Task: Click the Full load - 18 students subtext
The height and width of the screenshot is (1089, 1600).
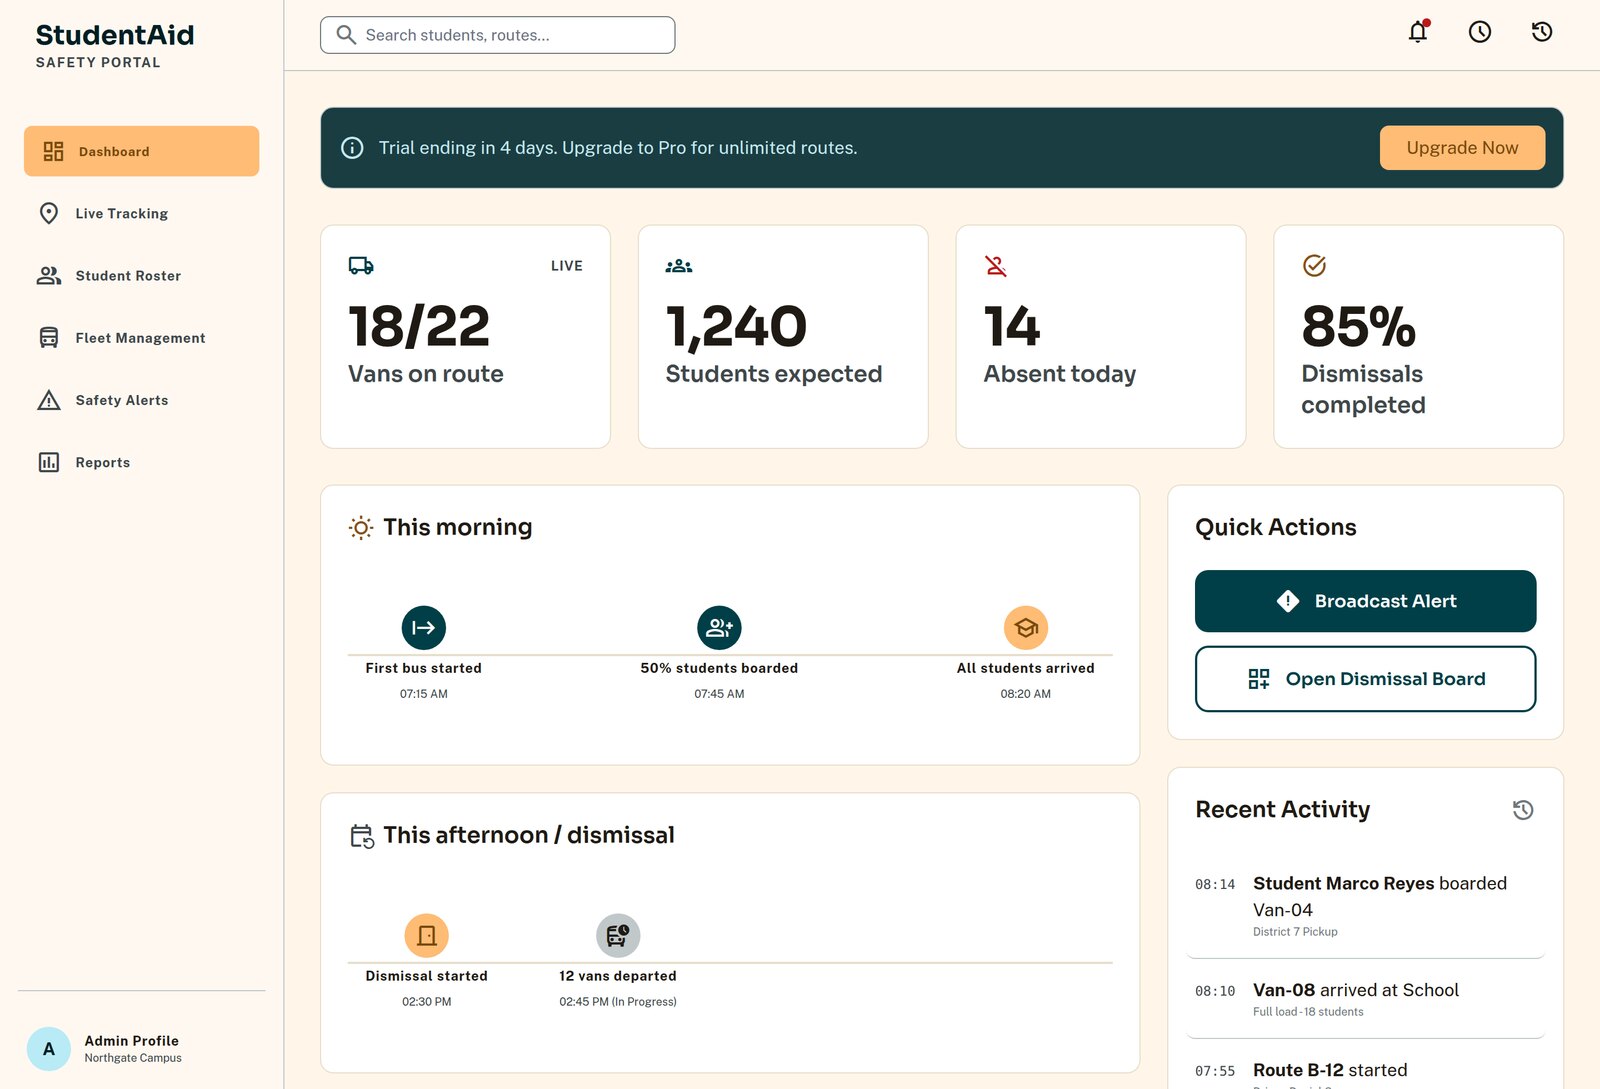Action: pos(1308,1012)
